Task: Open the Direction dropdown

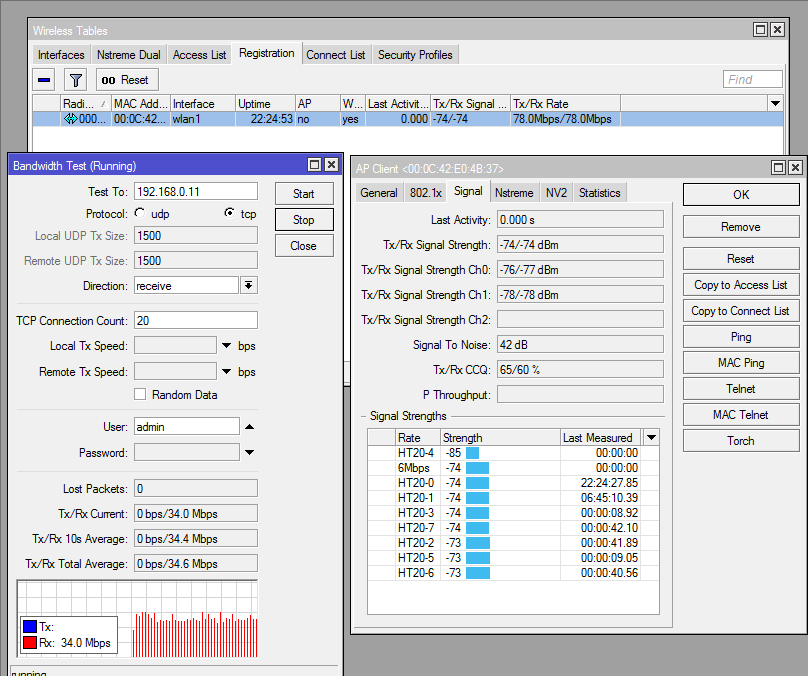Action: coord(249,286)
